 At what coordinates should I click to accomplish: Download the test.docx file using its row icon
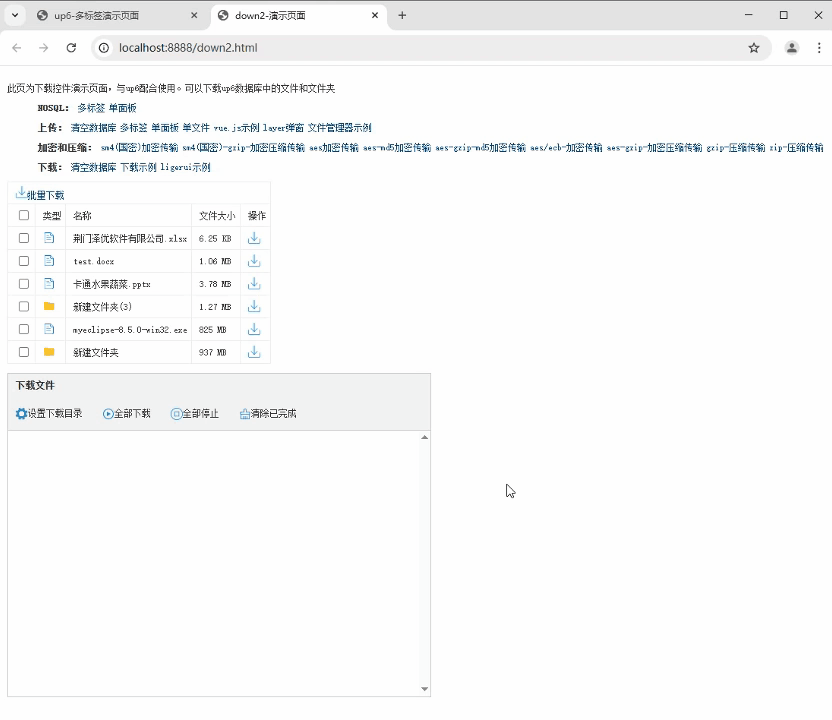tap(254, 261)
